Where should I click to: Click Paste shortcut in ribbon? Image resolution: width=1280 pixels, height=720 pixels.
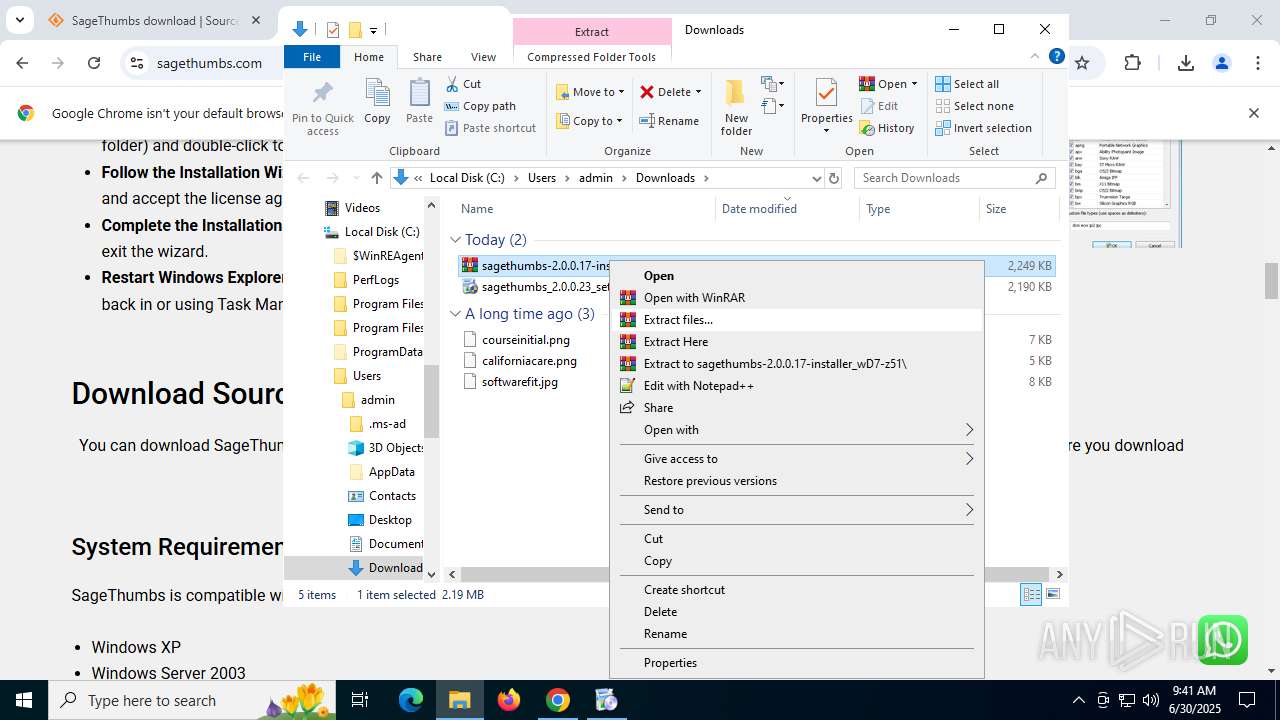pyautogui.click(x=490, y=128)
